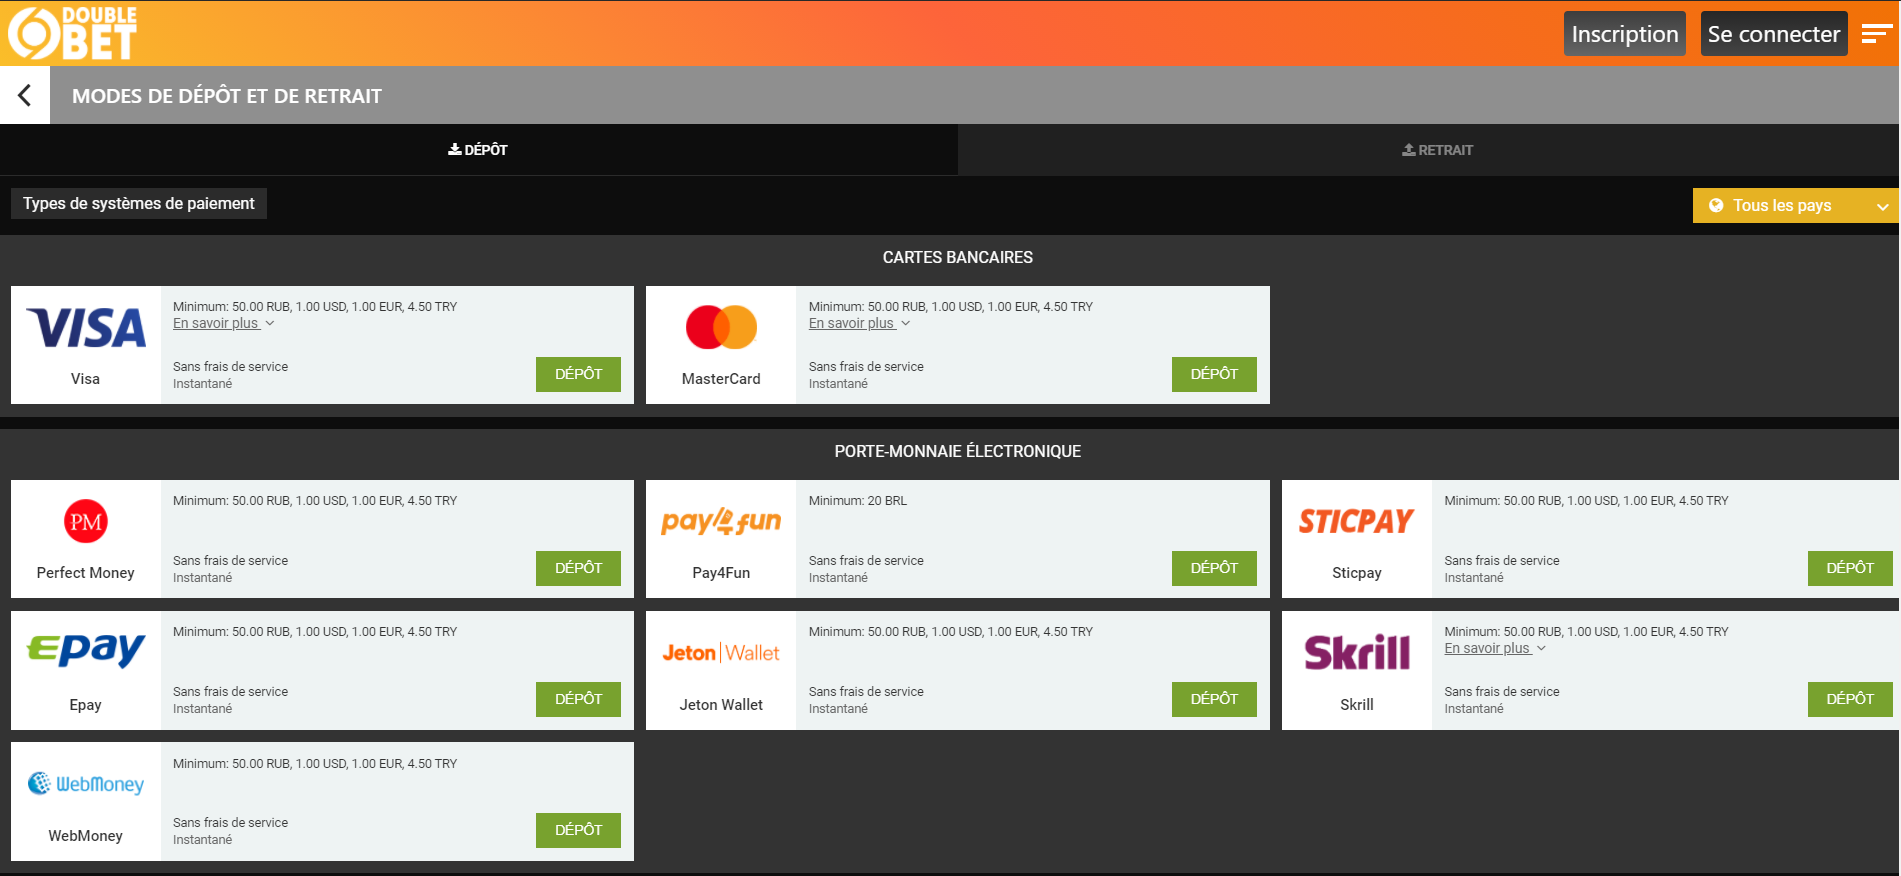
Task: Click the globe icon in country selector
Action: [1716, 205]
